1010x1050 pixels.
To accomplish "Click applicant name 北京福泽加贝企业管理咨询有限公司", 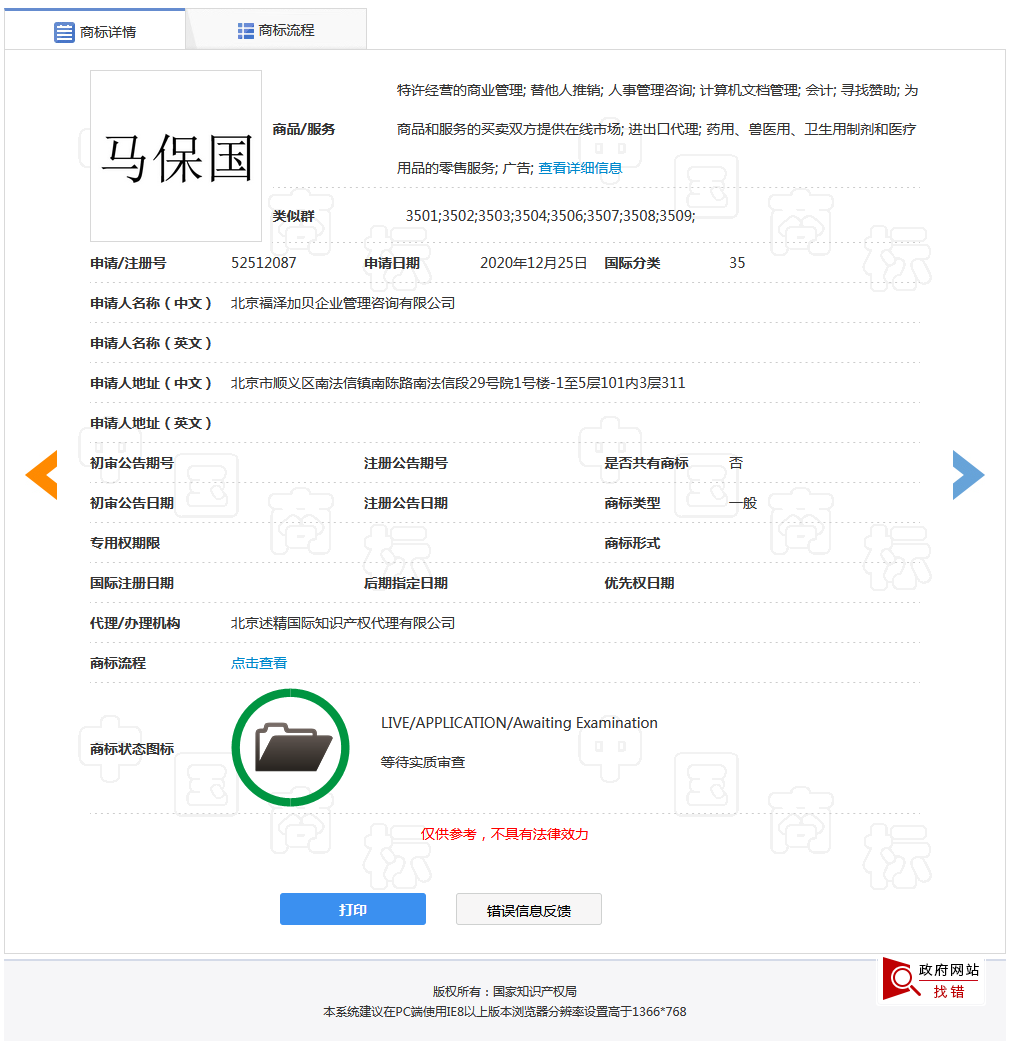I will pyautogui.click(x=343, y=303).
